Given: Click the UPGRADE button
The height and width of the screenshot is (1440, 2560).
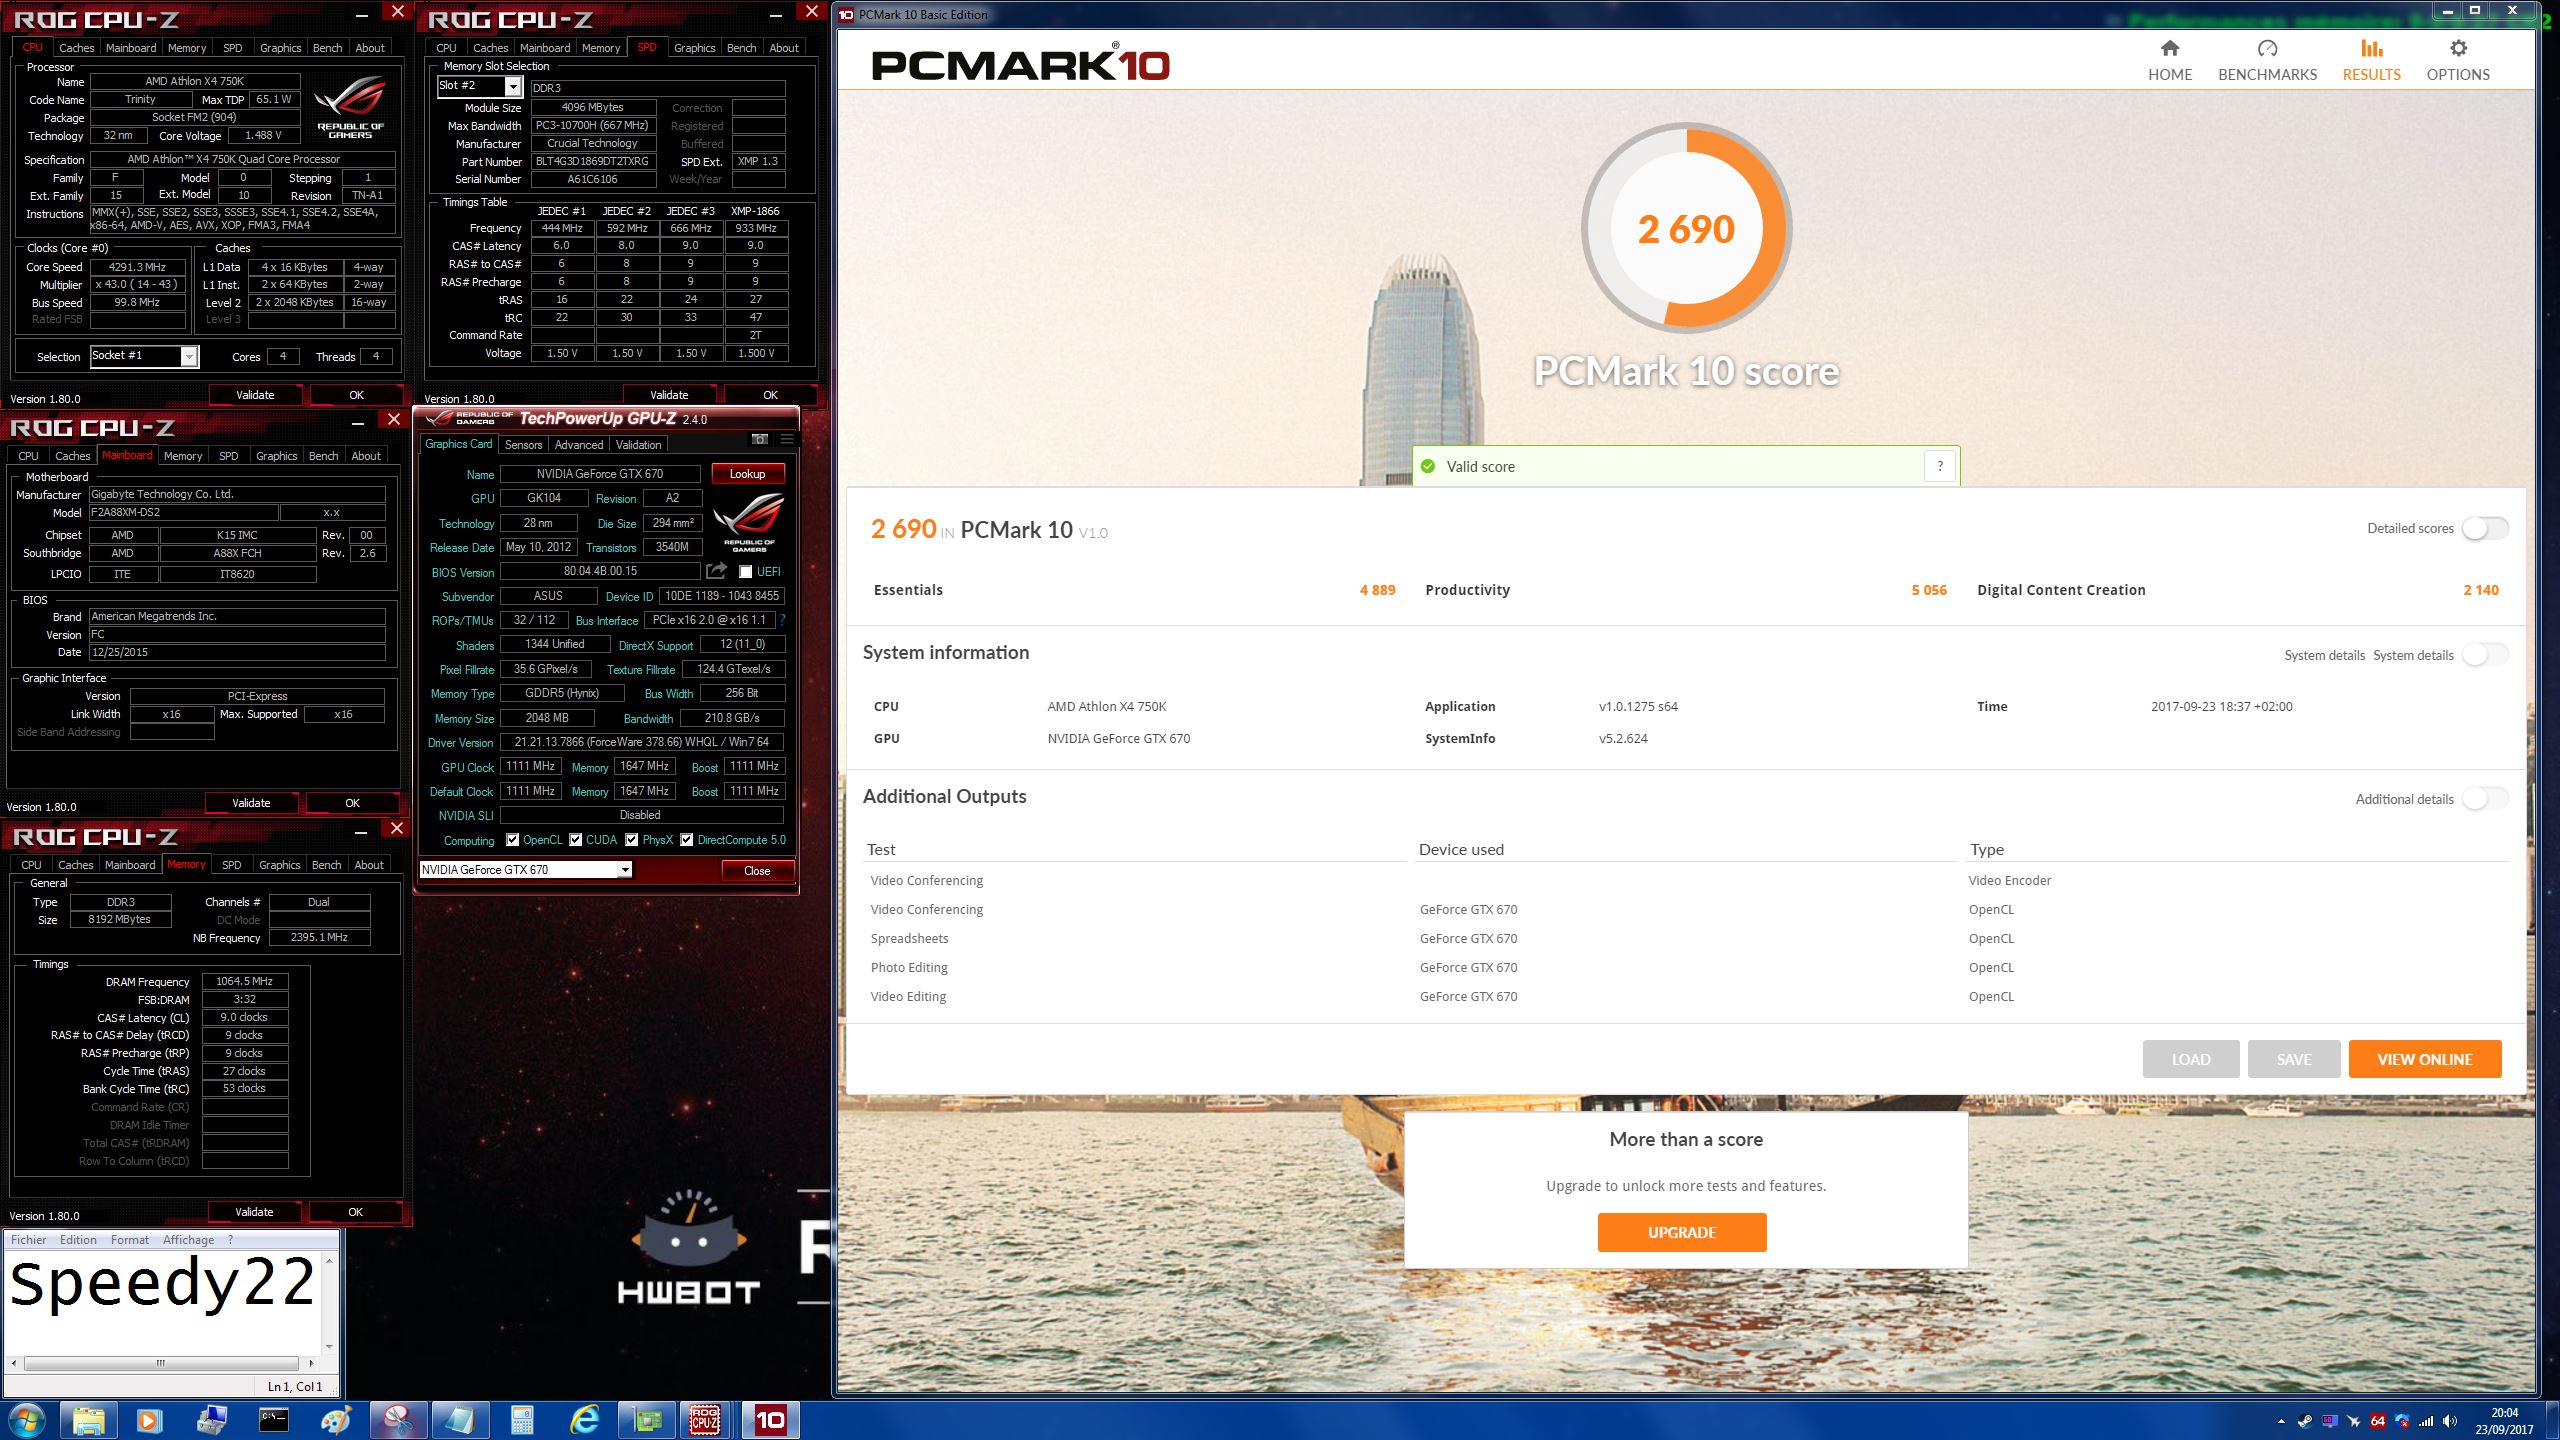Looking at the screenshot, I should [1681, 1232].
